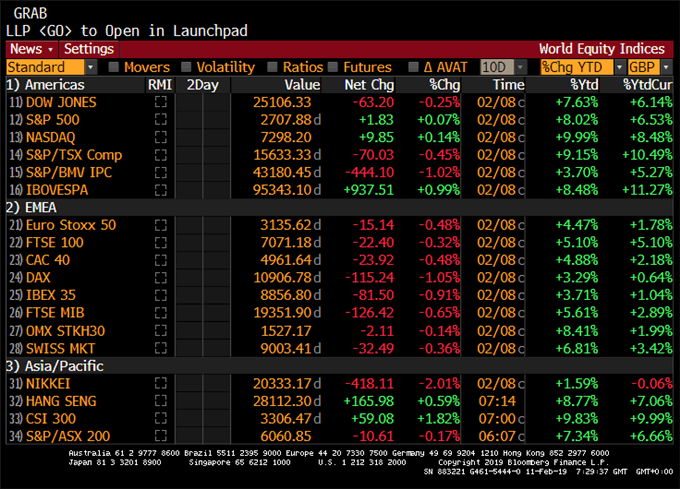This screenshot has height=489, width=680.
Task: Sort by the Net Chg column header
Action: pyautogui.click(x=369, y=85)
